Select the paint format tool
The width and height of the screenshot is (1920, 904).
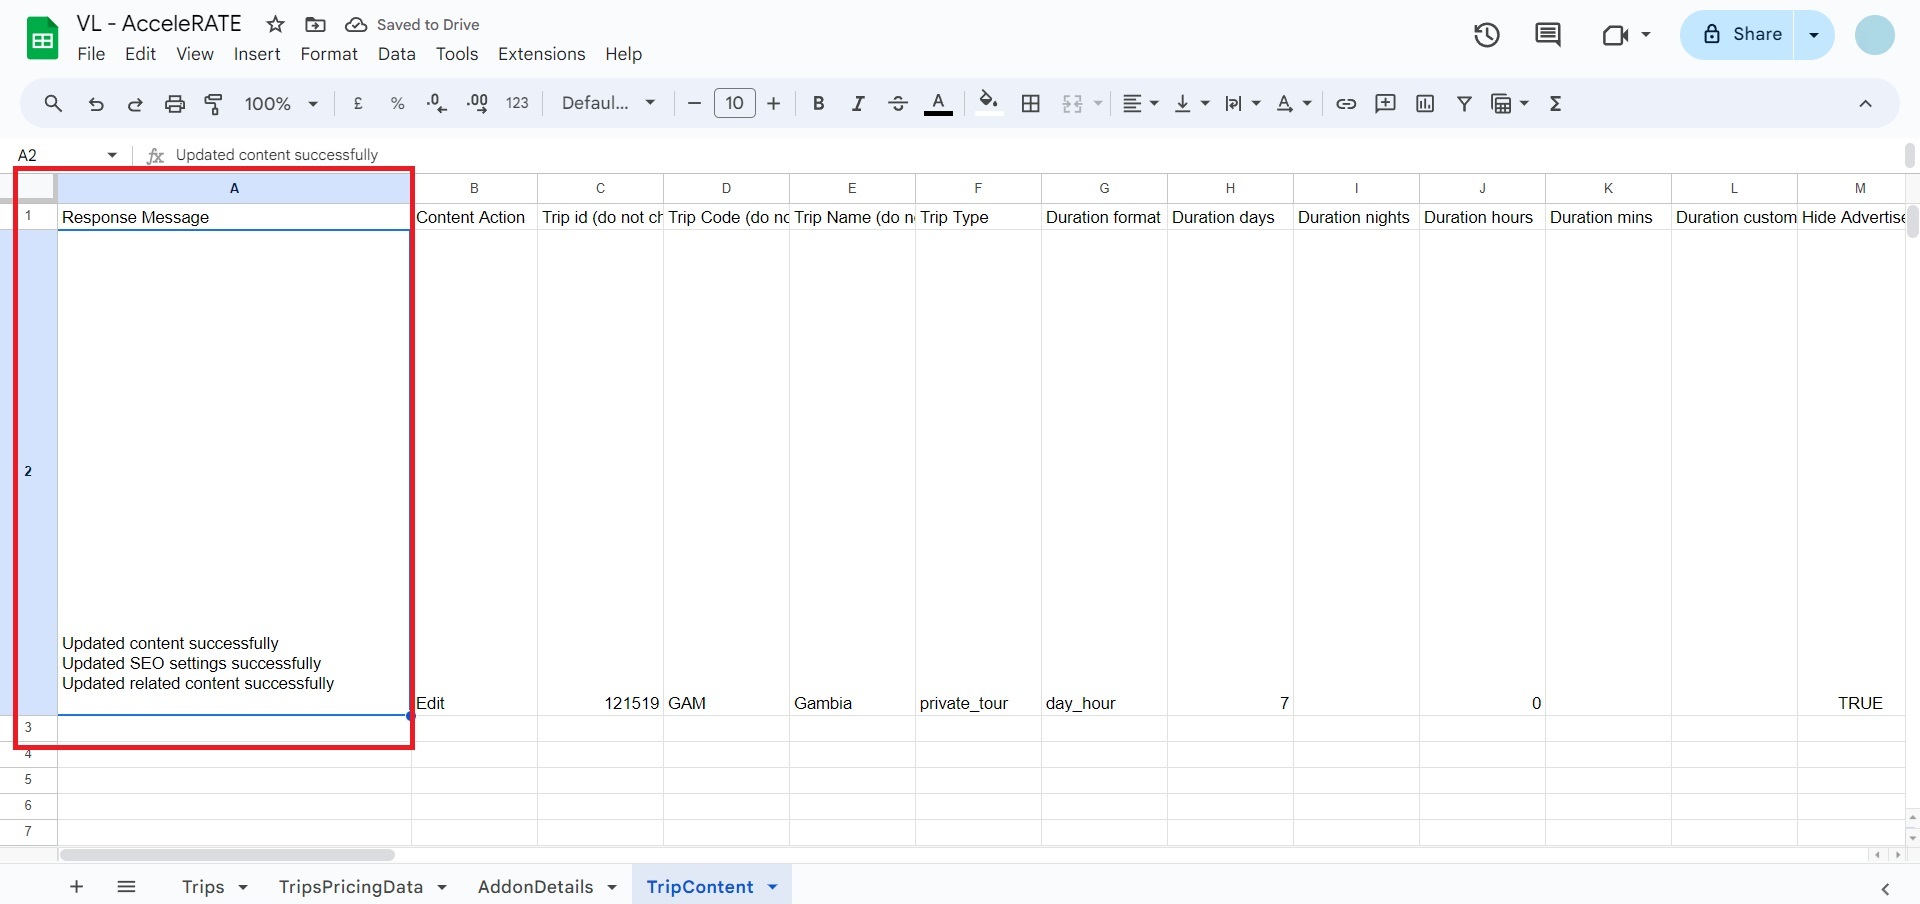213,103
